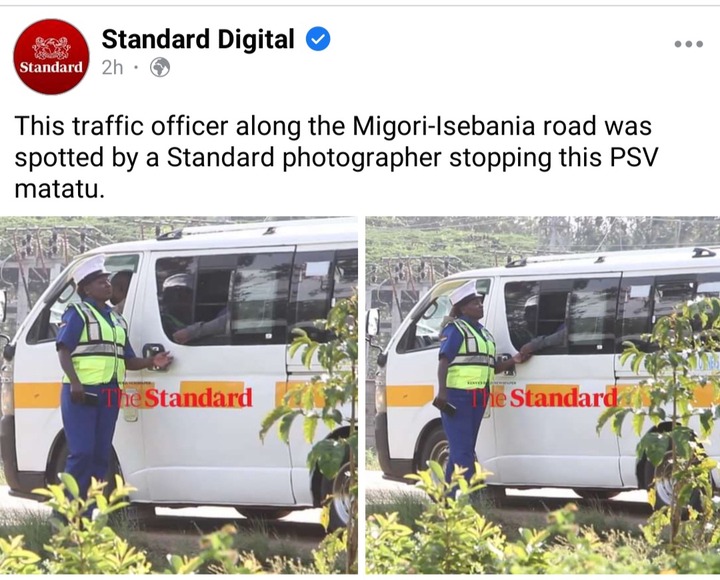Click The Standard watermark on right photo

(x=546, y=398)
